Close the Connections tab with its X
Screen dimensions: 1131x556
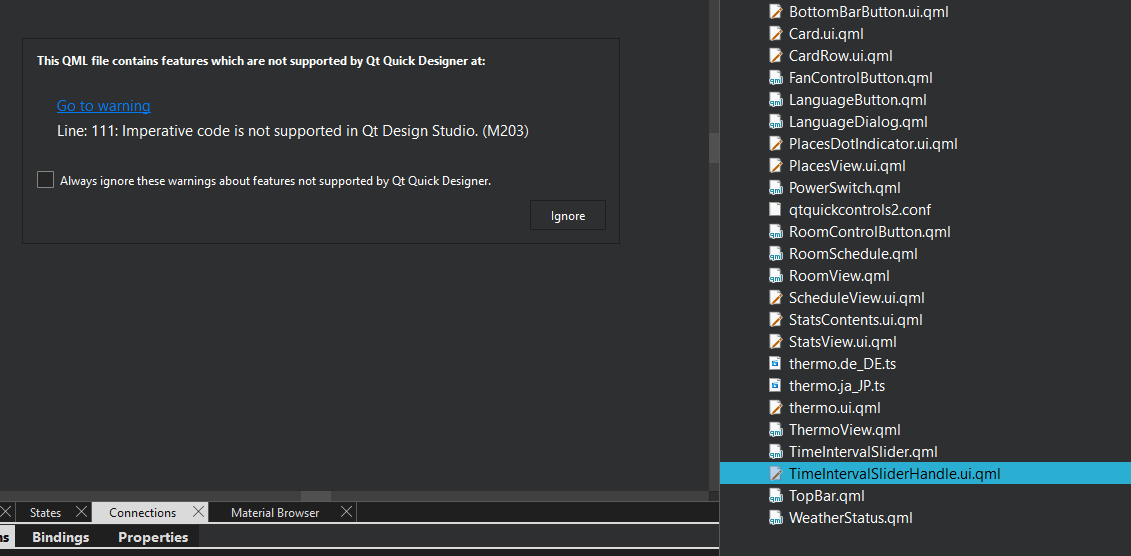click(x=198, y=512)
